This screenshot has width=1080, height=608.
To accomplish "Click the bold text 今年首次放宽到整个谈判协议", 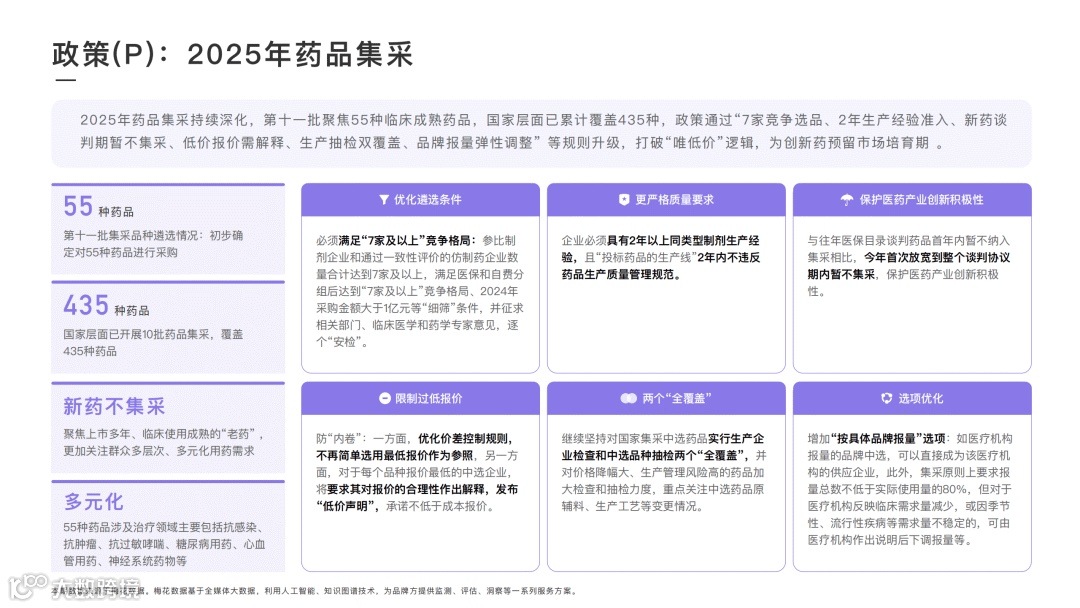I will pyautogui.click(x=937, y=257).
